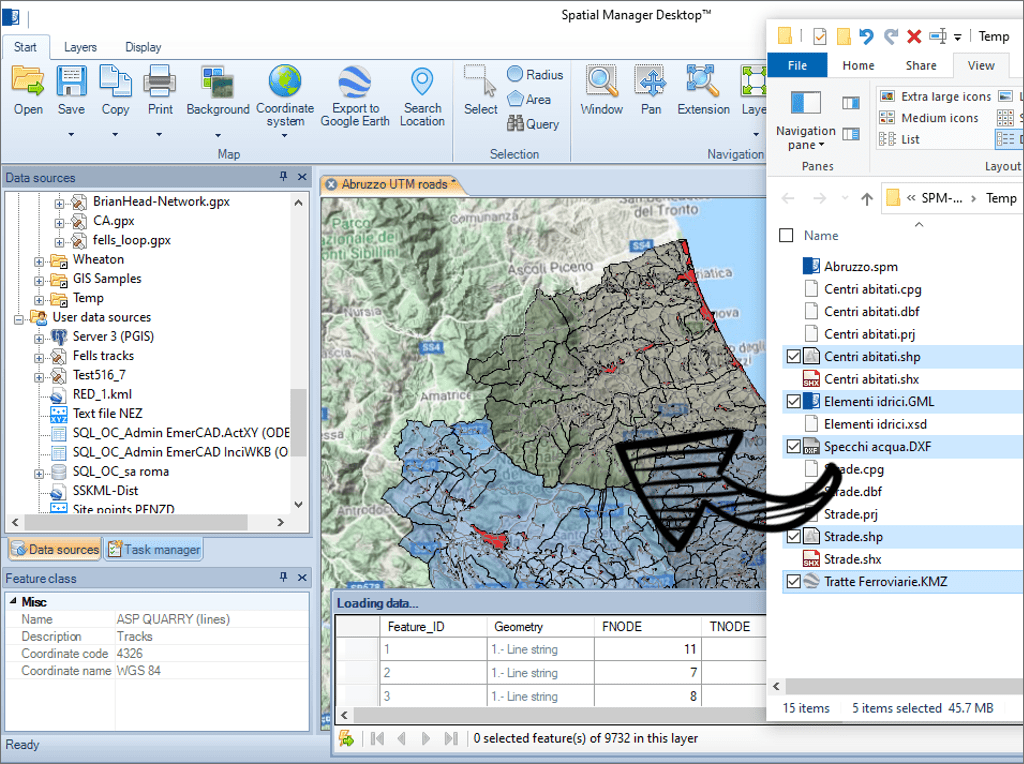
Task: Click the Rename icon in Explorer toolbar
Action: coord(938,37)
